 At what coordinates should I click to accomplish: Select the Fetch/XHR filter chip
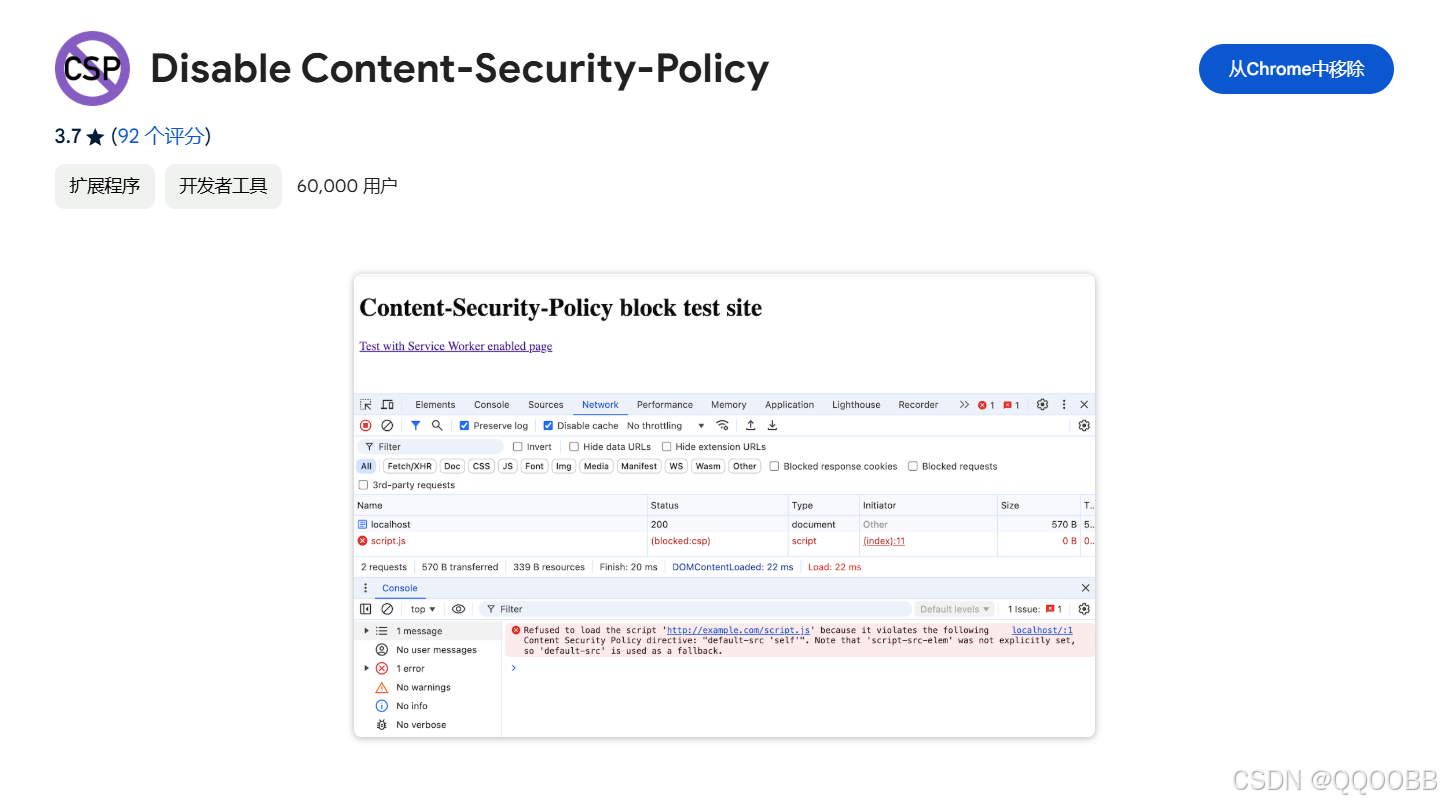[x=410, y=466]
